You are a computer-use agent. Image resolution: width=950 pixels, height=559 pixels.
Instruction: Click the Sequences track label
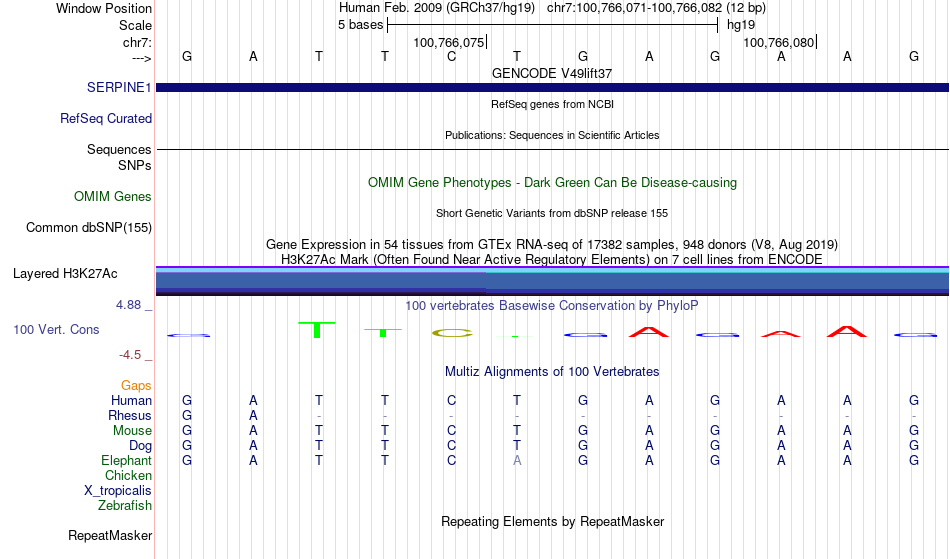[x=119, y=150]
